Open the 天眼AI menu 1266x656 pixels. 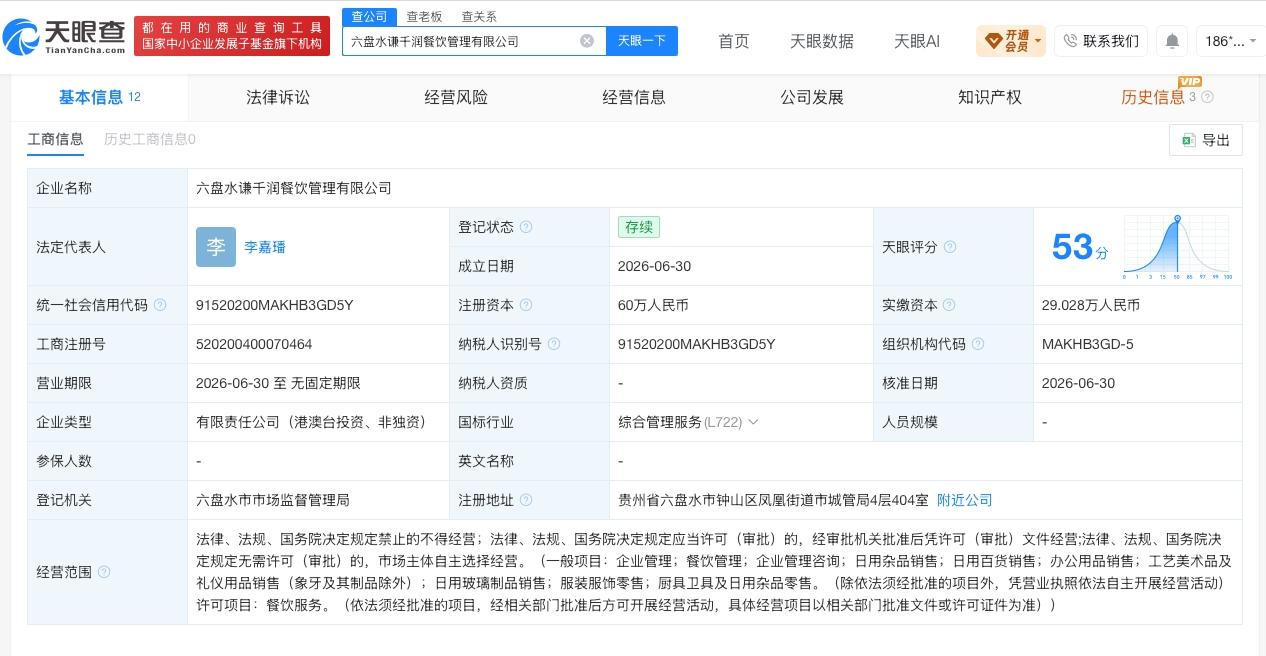pos(917,41)
